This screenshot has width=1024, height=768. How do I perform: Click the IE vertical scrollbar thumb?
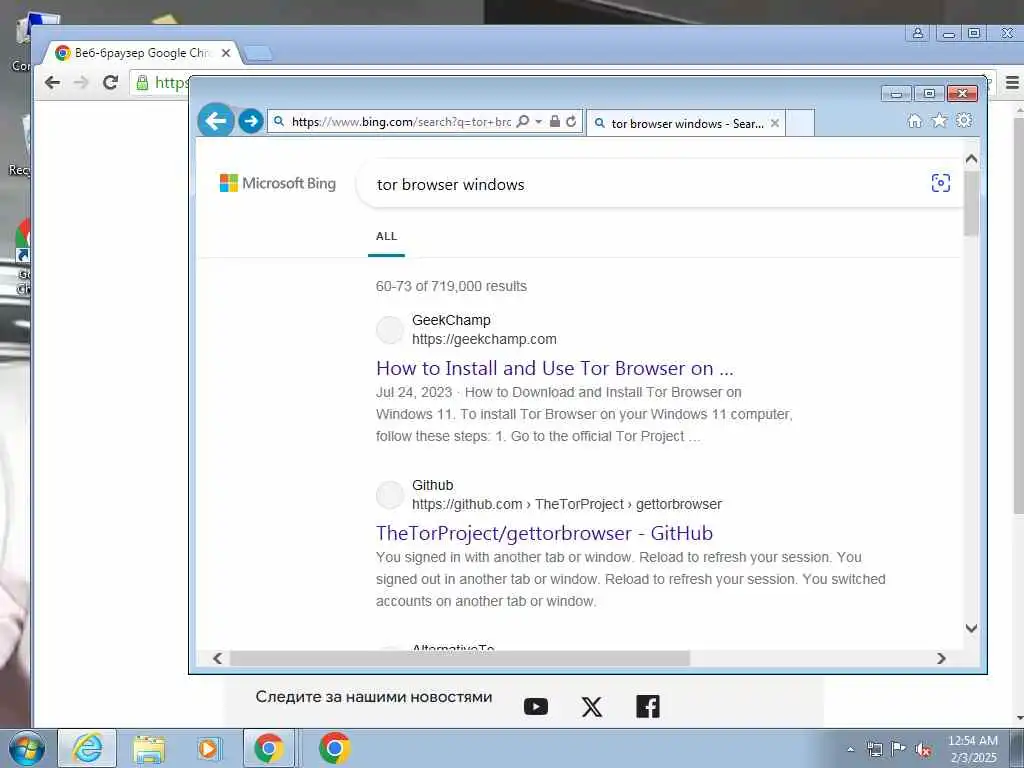tap(971, 203)
